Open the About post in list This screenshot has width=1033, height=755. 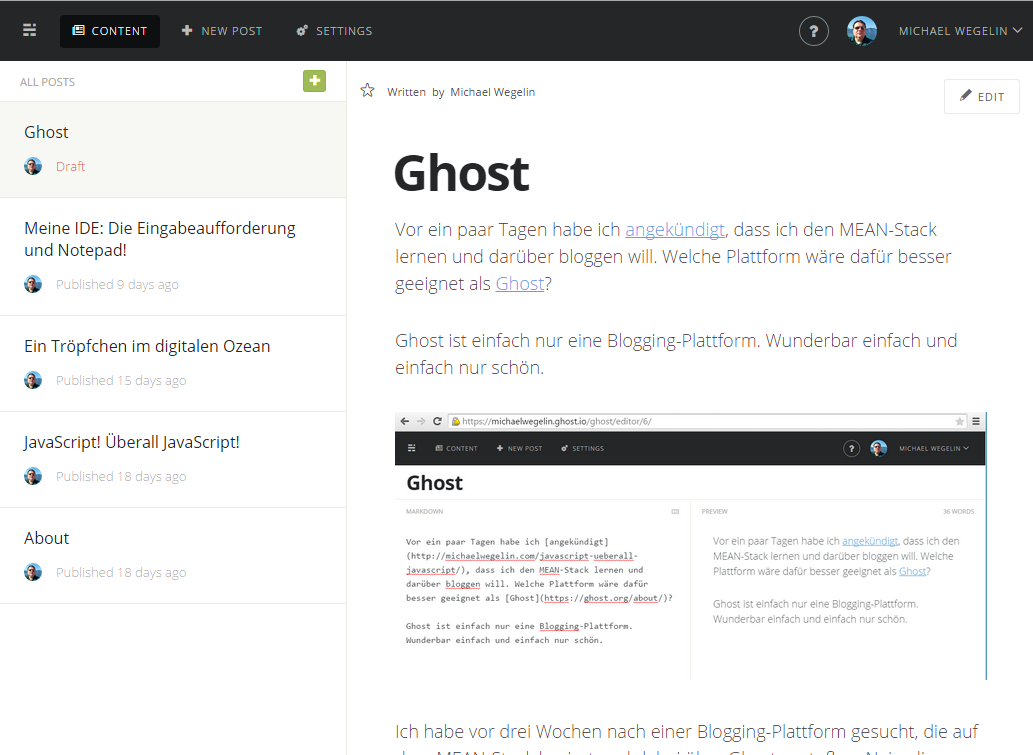click(x=173, y=555)
